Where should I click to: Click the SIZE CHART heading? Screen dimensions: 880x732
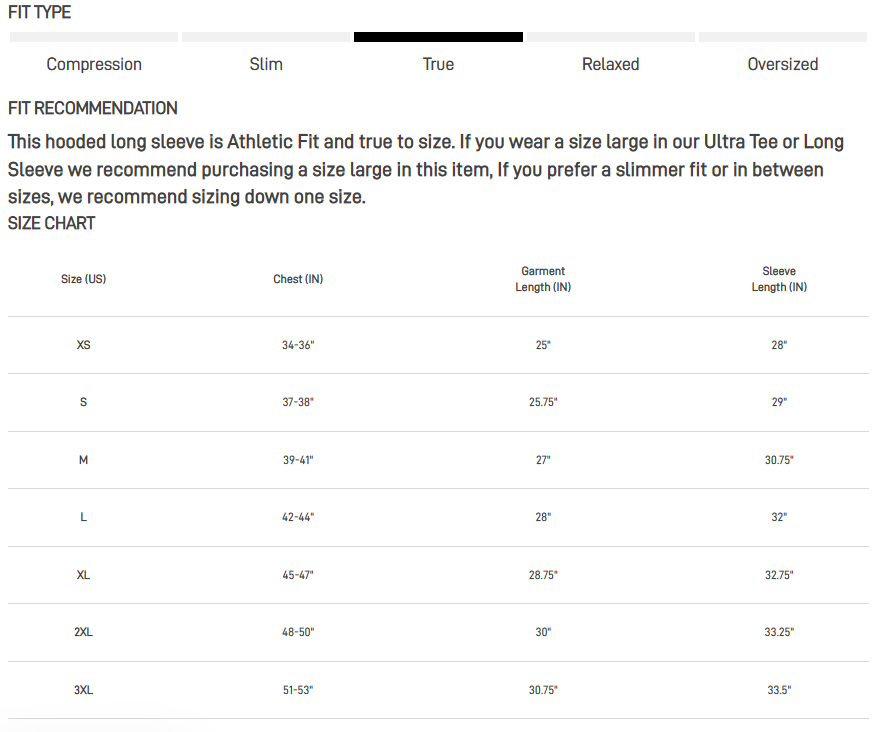pyautogui.click(x=52, y=223)
